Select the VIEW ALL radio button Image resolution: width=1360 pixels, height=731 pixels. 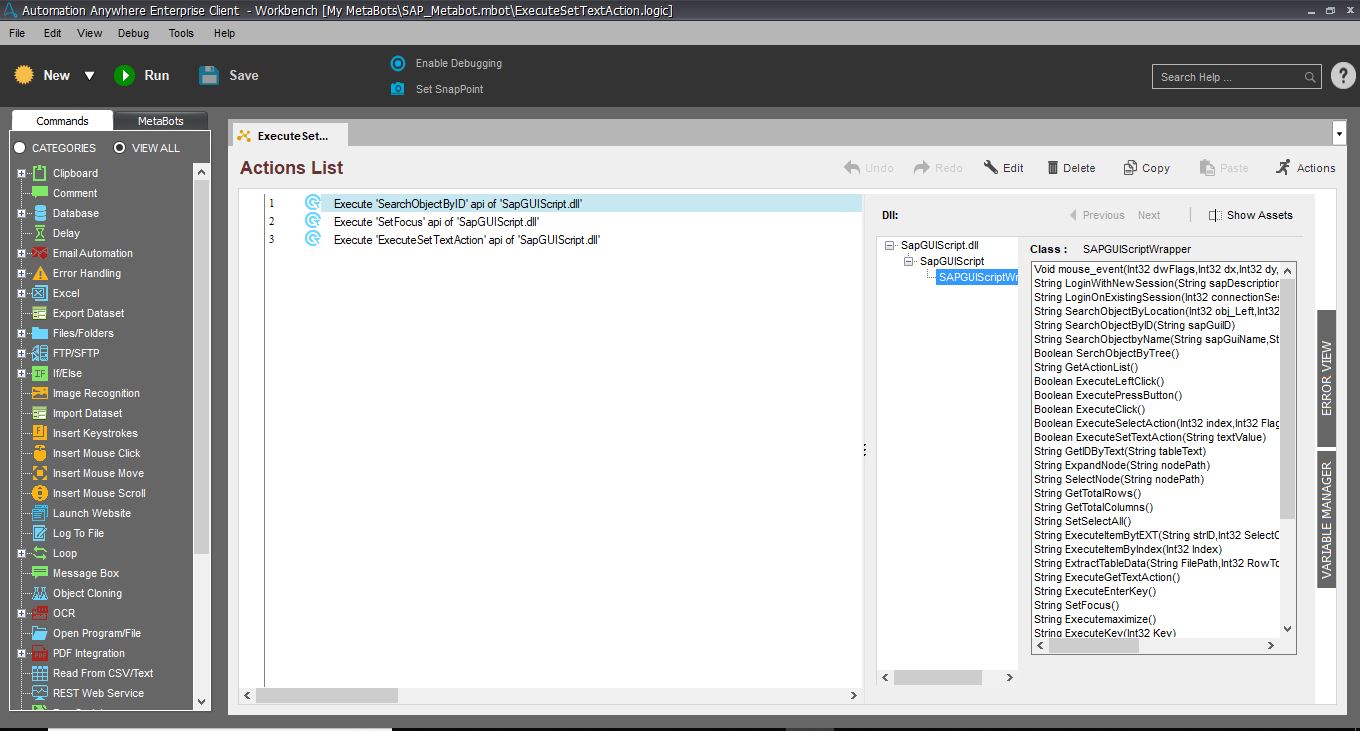pyautogui.click(x=120, y=148)
